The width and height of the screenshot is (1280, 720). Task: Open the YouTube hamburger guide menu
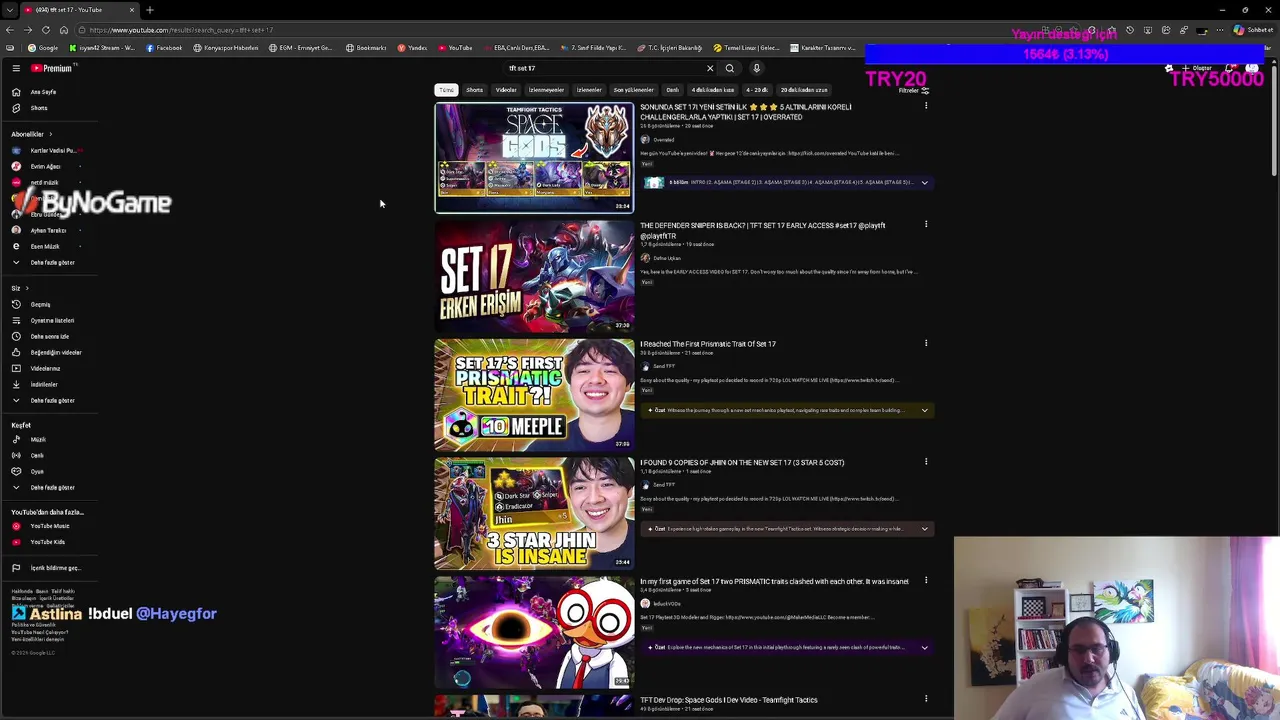click(16, 68)
